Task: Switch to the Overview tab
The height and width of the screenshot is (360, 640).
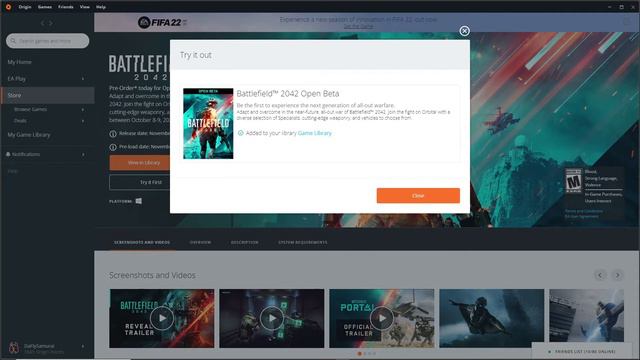Action: pos(200,242)
